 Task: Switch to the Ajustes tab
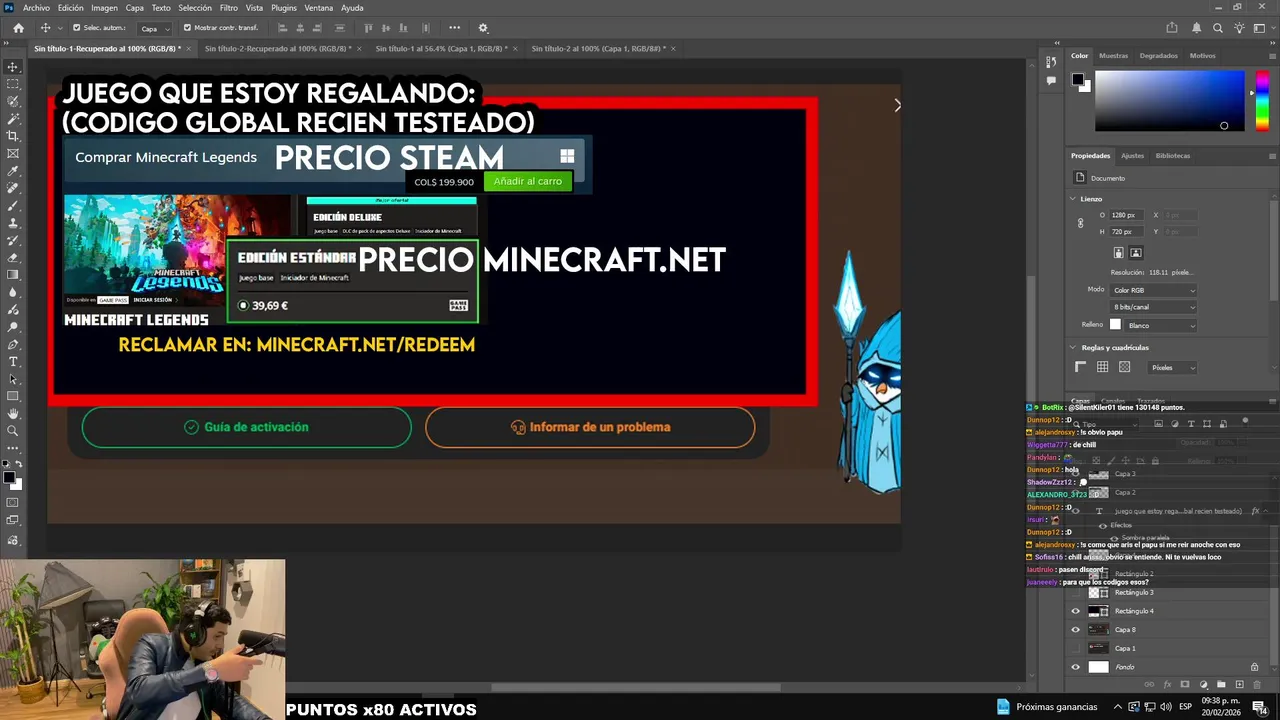coord(1133,156)
